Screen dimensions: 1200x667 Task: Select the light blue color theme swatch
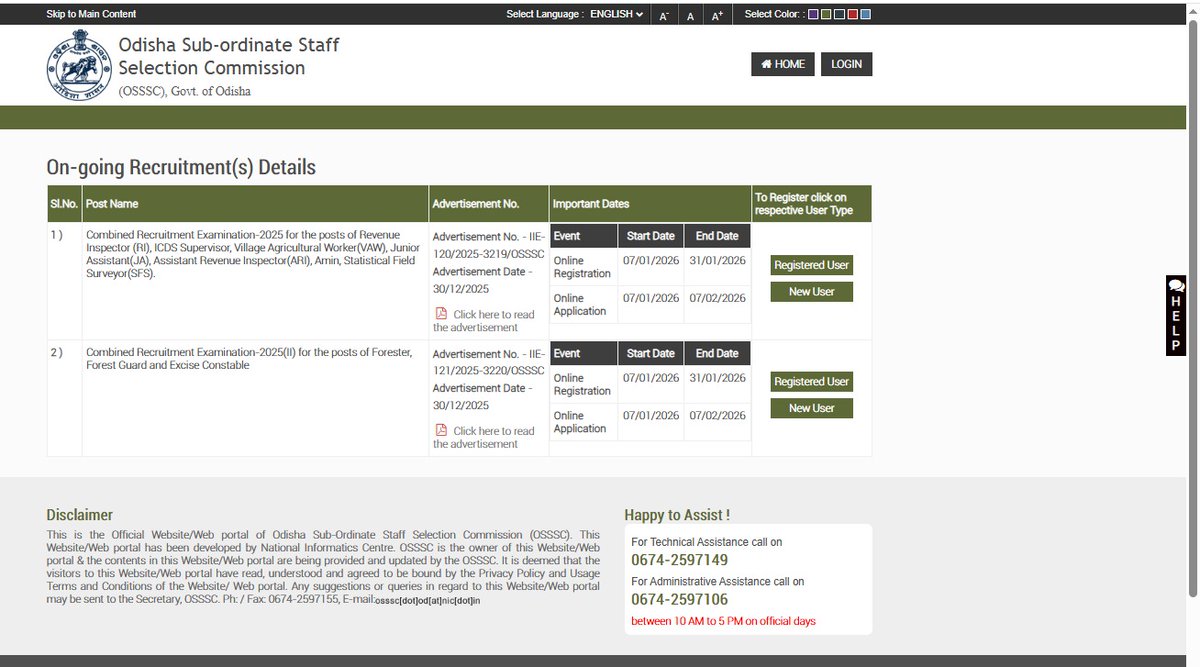coord(865,14)
